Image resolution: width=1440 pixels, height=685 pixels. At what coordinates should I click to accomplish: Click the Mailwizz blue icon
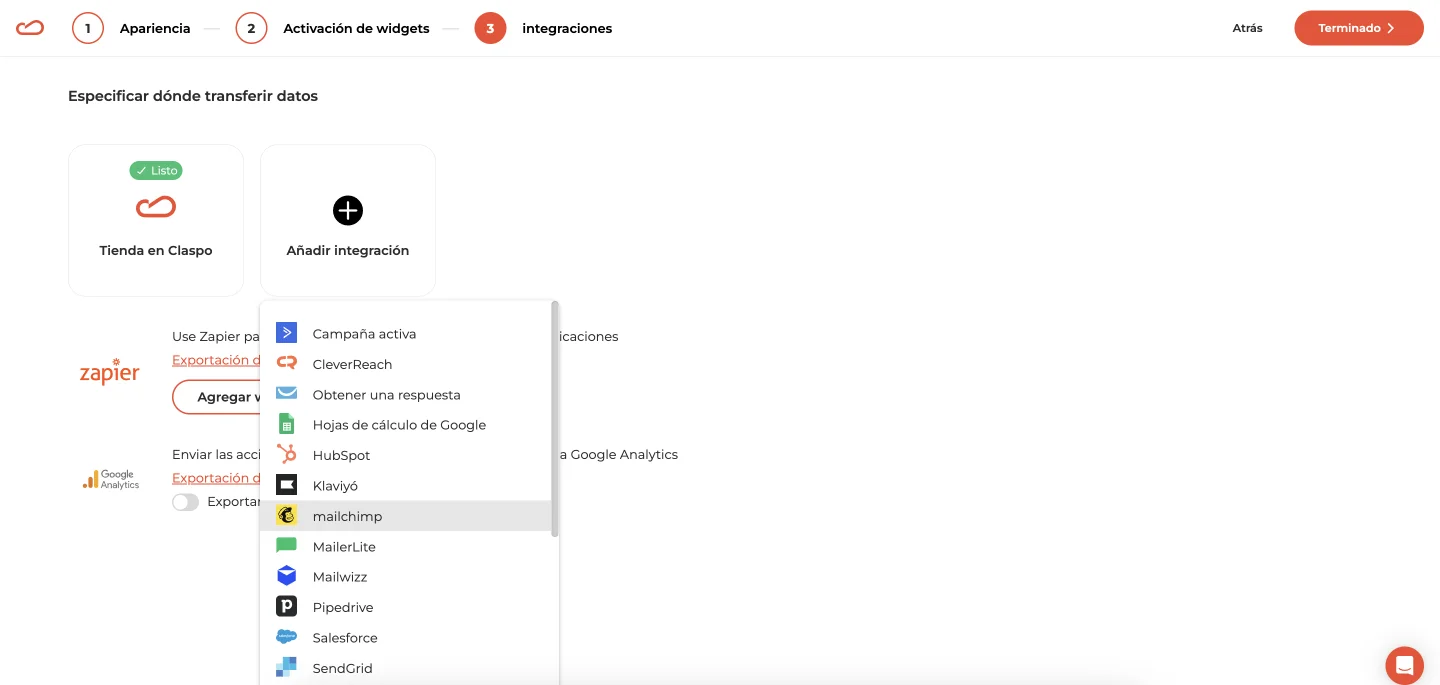286,576
